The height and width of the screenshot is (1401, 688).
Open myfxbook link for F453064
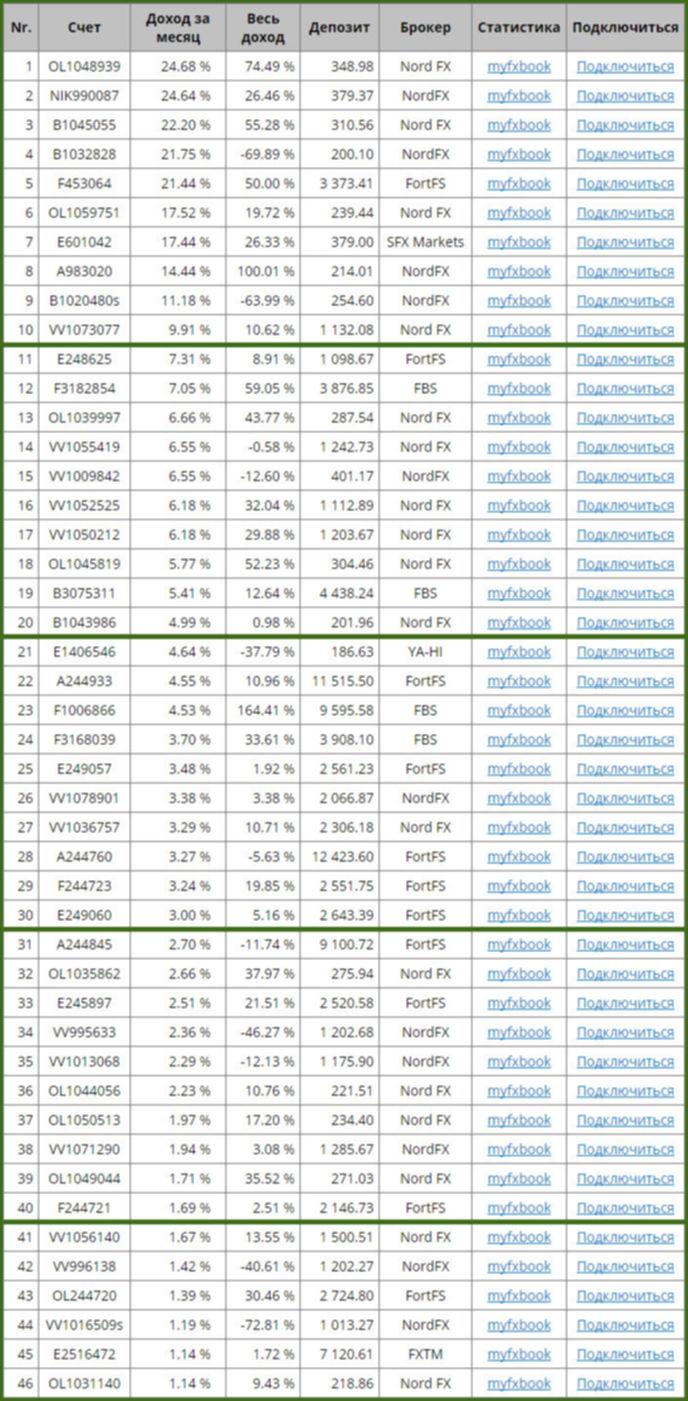click(x=519, y=183)
